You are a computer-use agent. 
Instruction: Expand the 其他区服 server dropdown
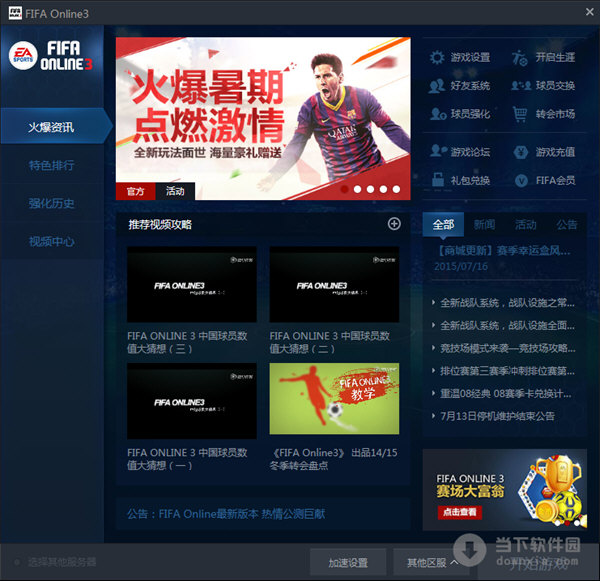coord(432,563)
